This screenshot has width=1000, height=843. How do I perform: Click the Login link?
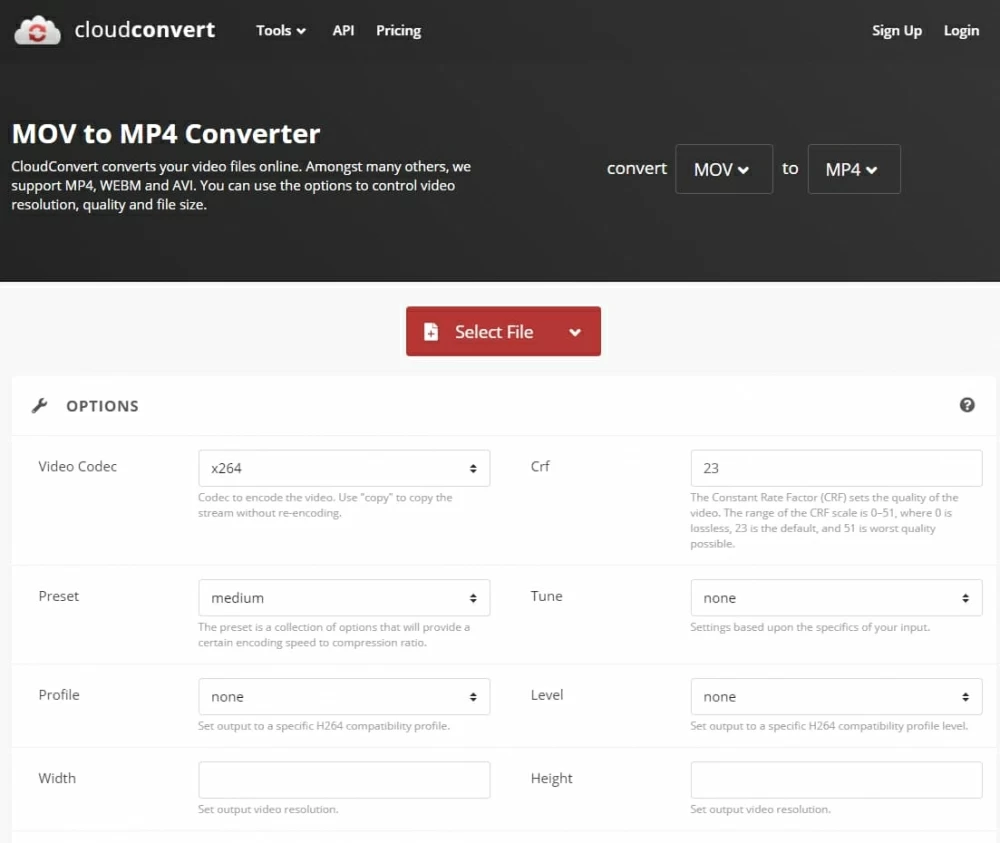pyautogui.click(x=961, y=31)
